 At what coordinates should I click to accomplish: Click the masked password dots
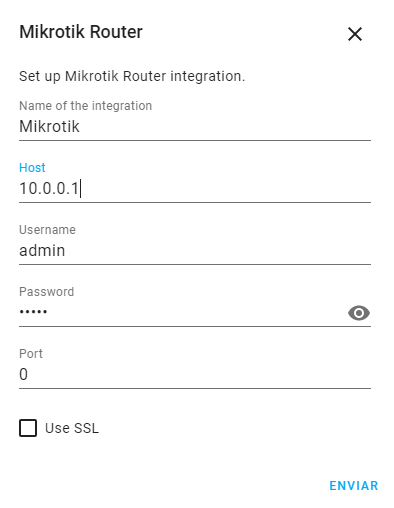click(33, 312)
